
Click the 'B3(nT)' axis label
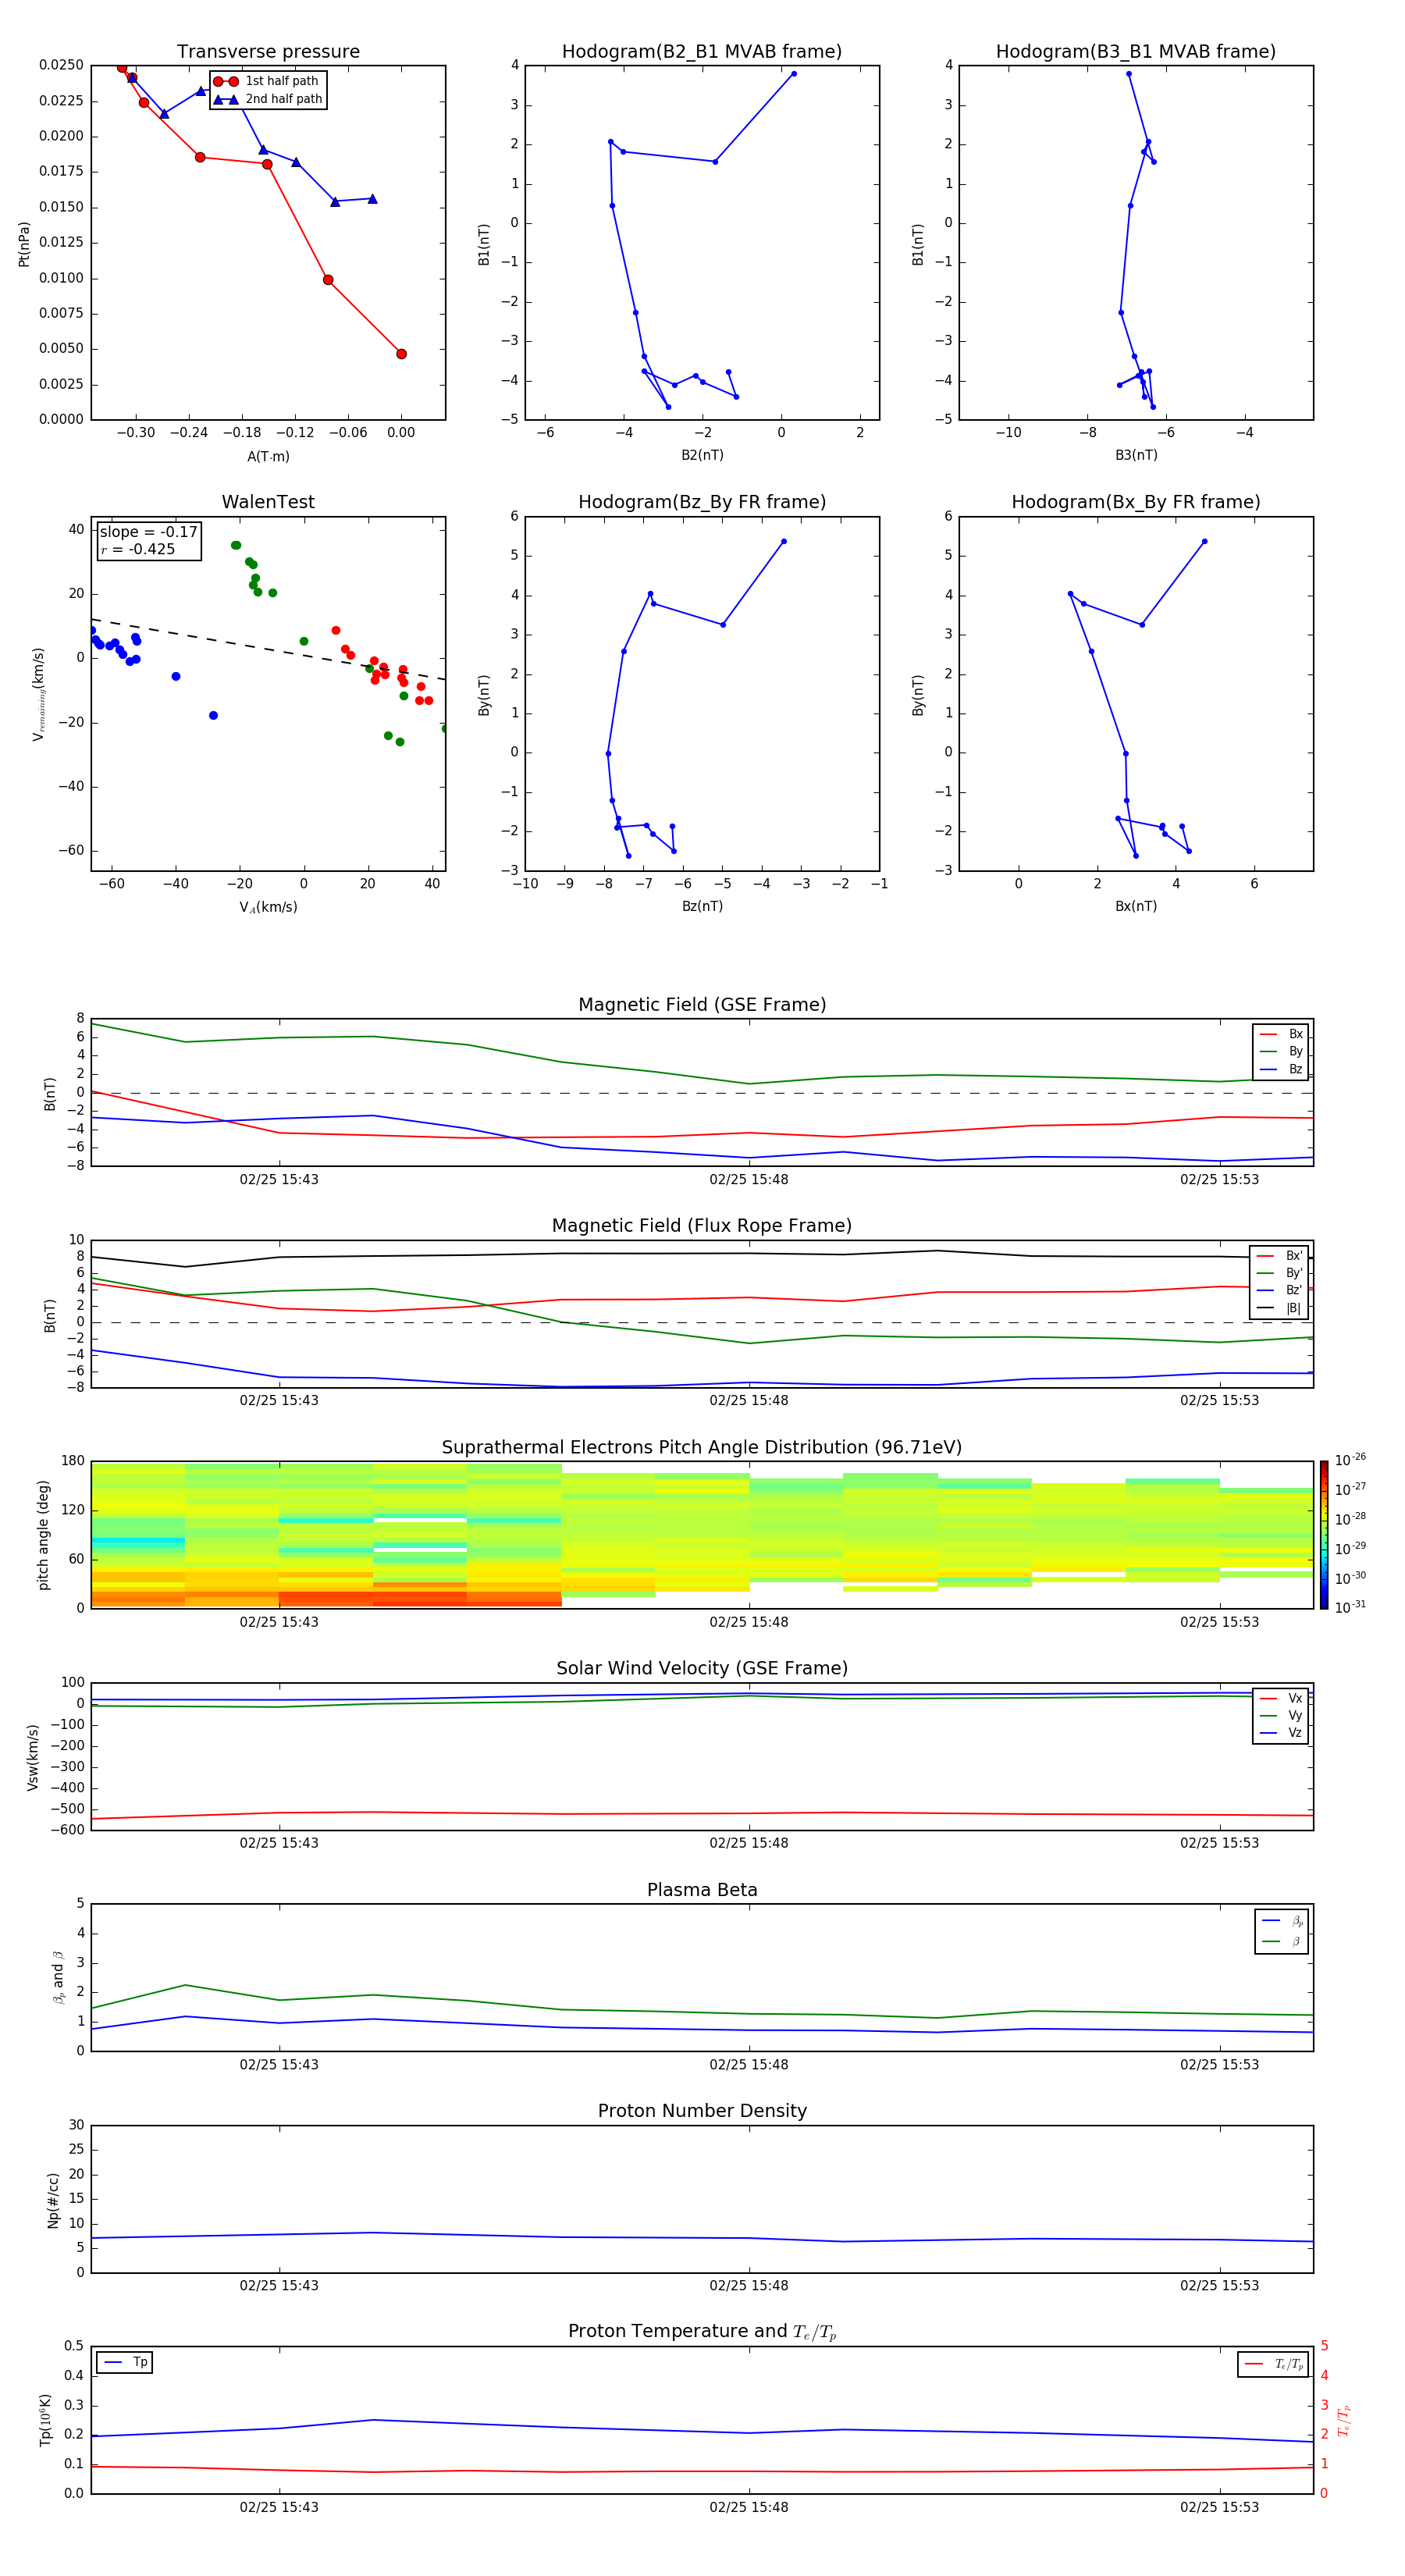click(1136, 455)
